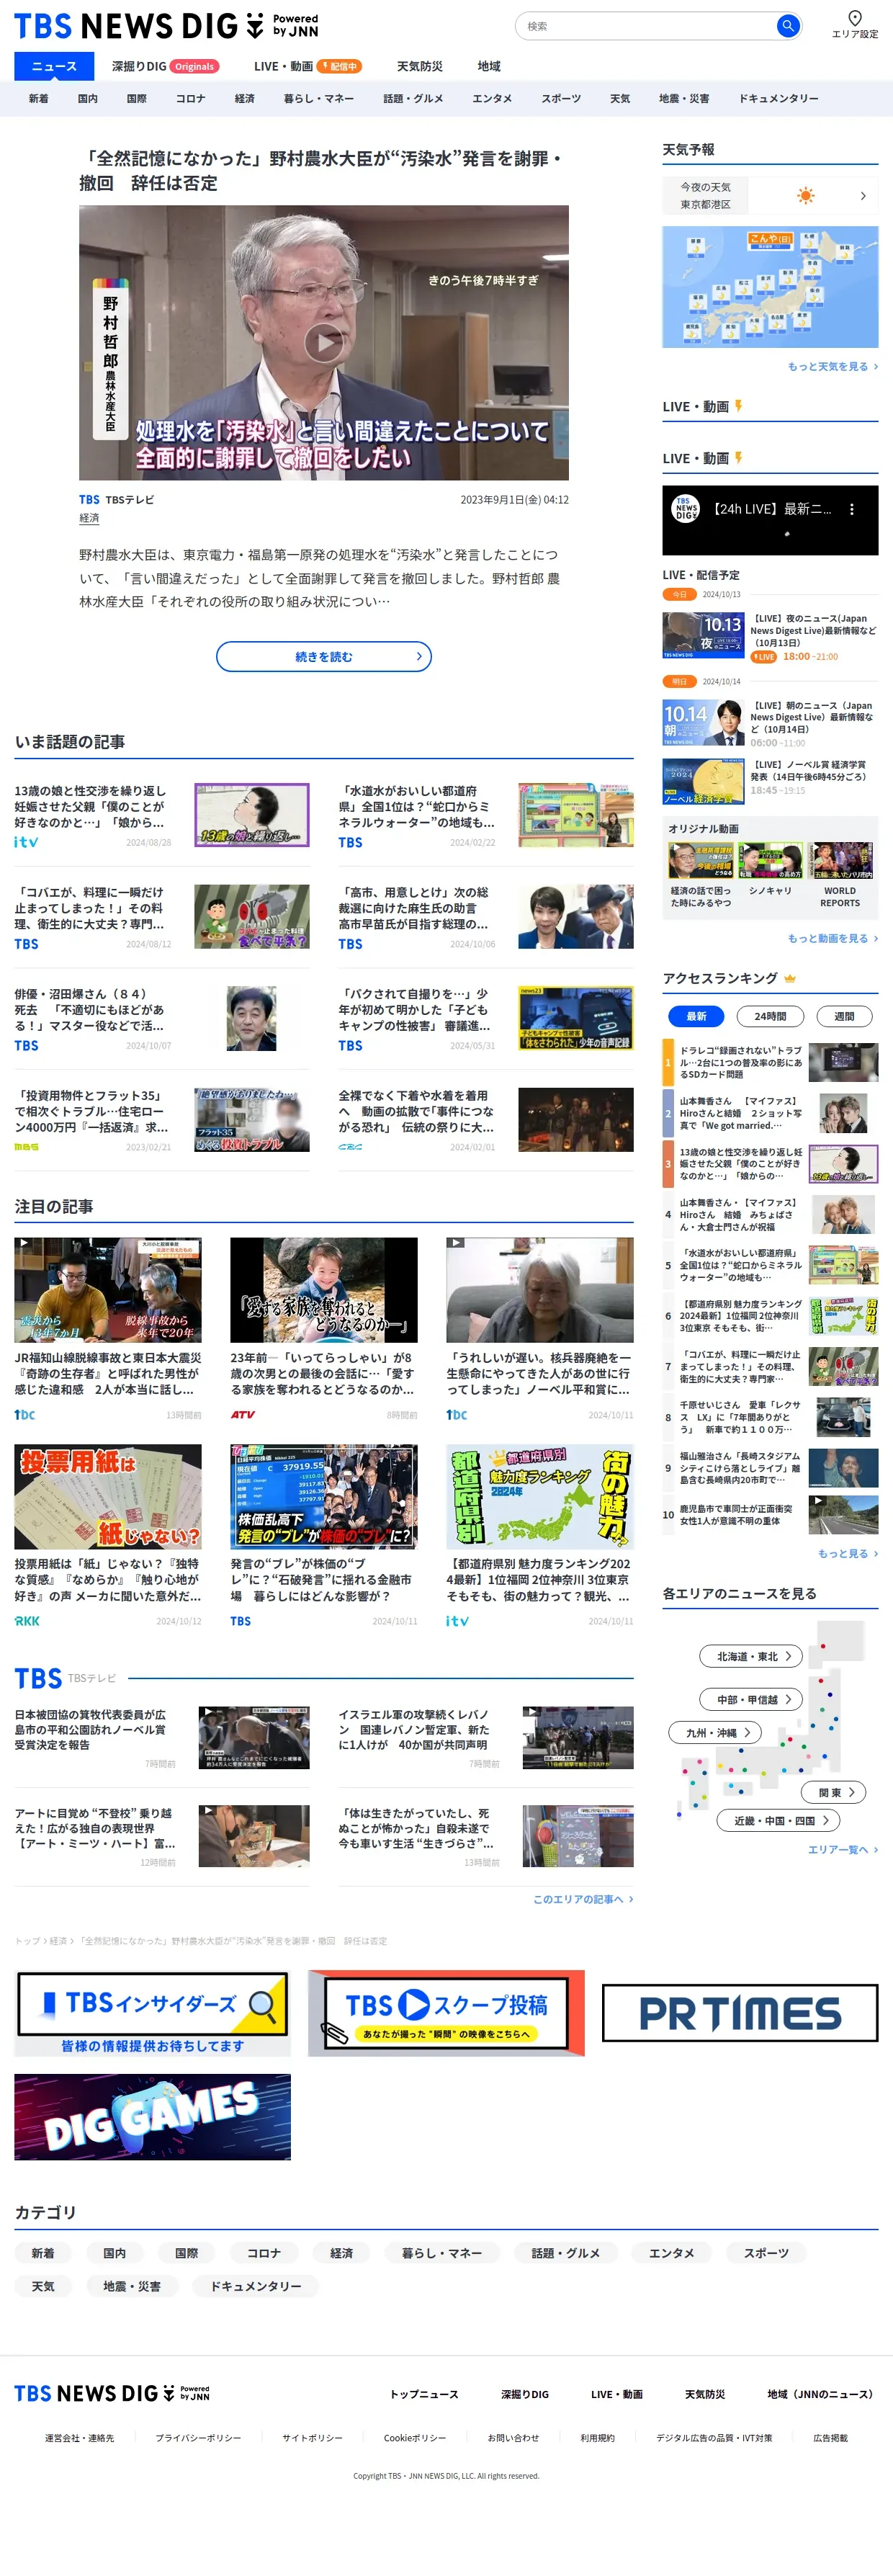Viewport: 893px width, 2576px height.
Task: Click the 経済 tag under the article
Action: 89,518
